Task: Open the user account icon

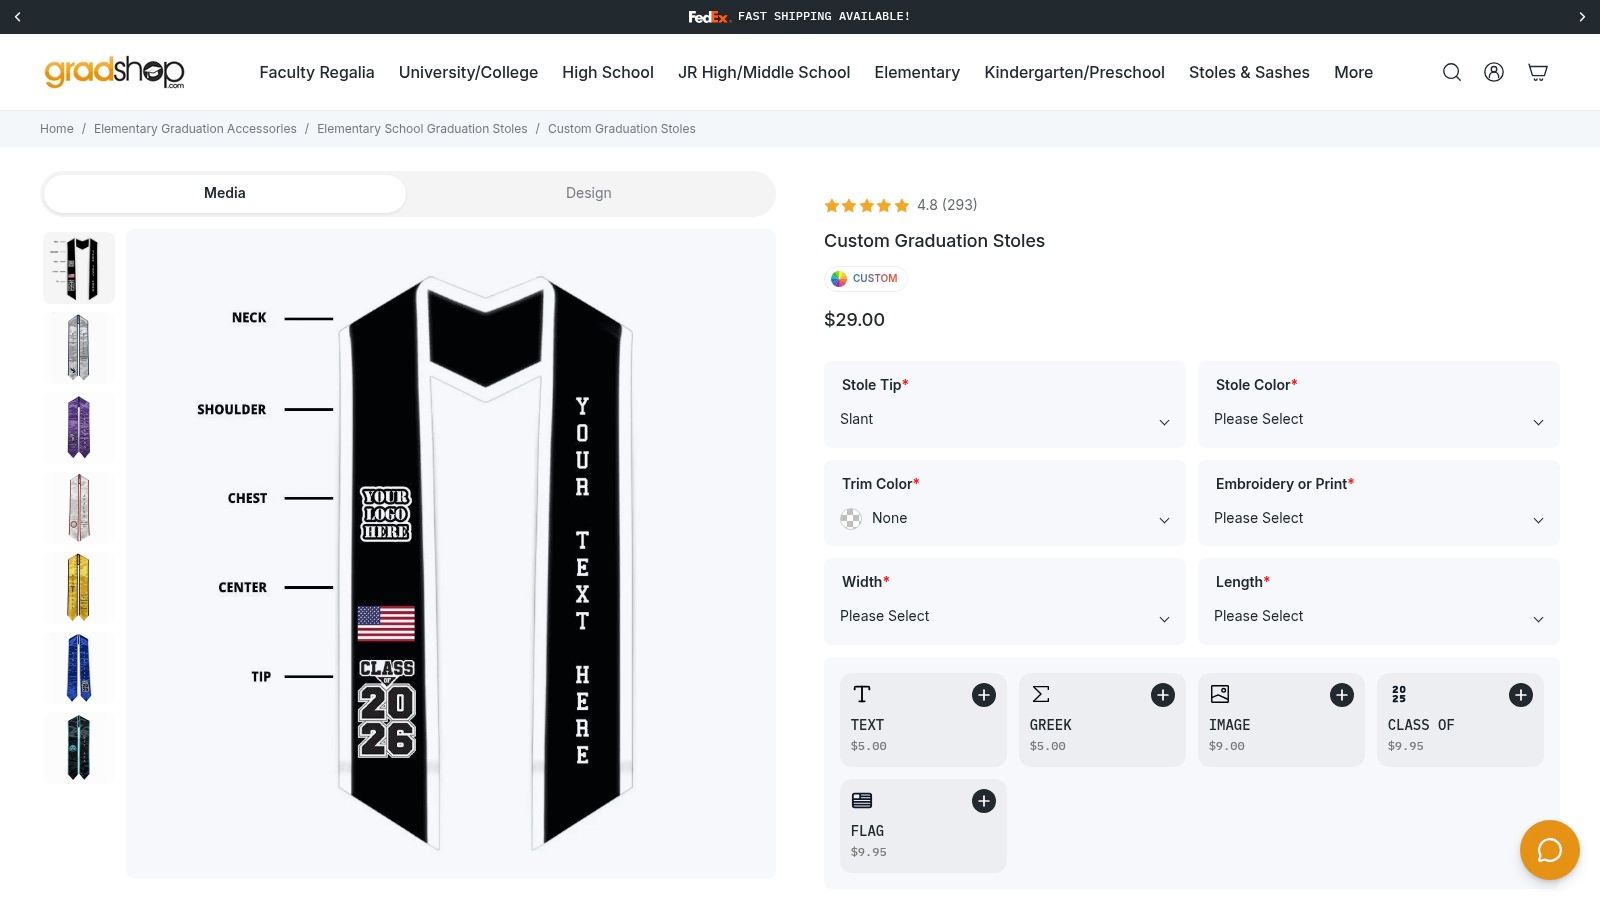Action: point(1494,72)
